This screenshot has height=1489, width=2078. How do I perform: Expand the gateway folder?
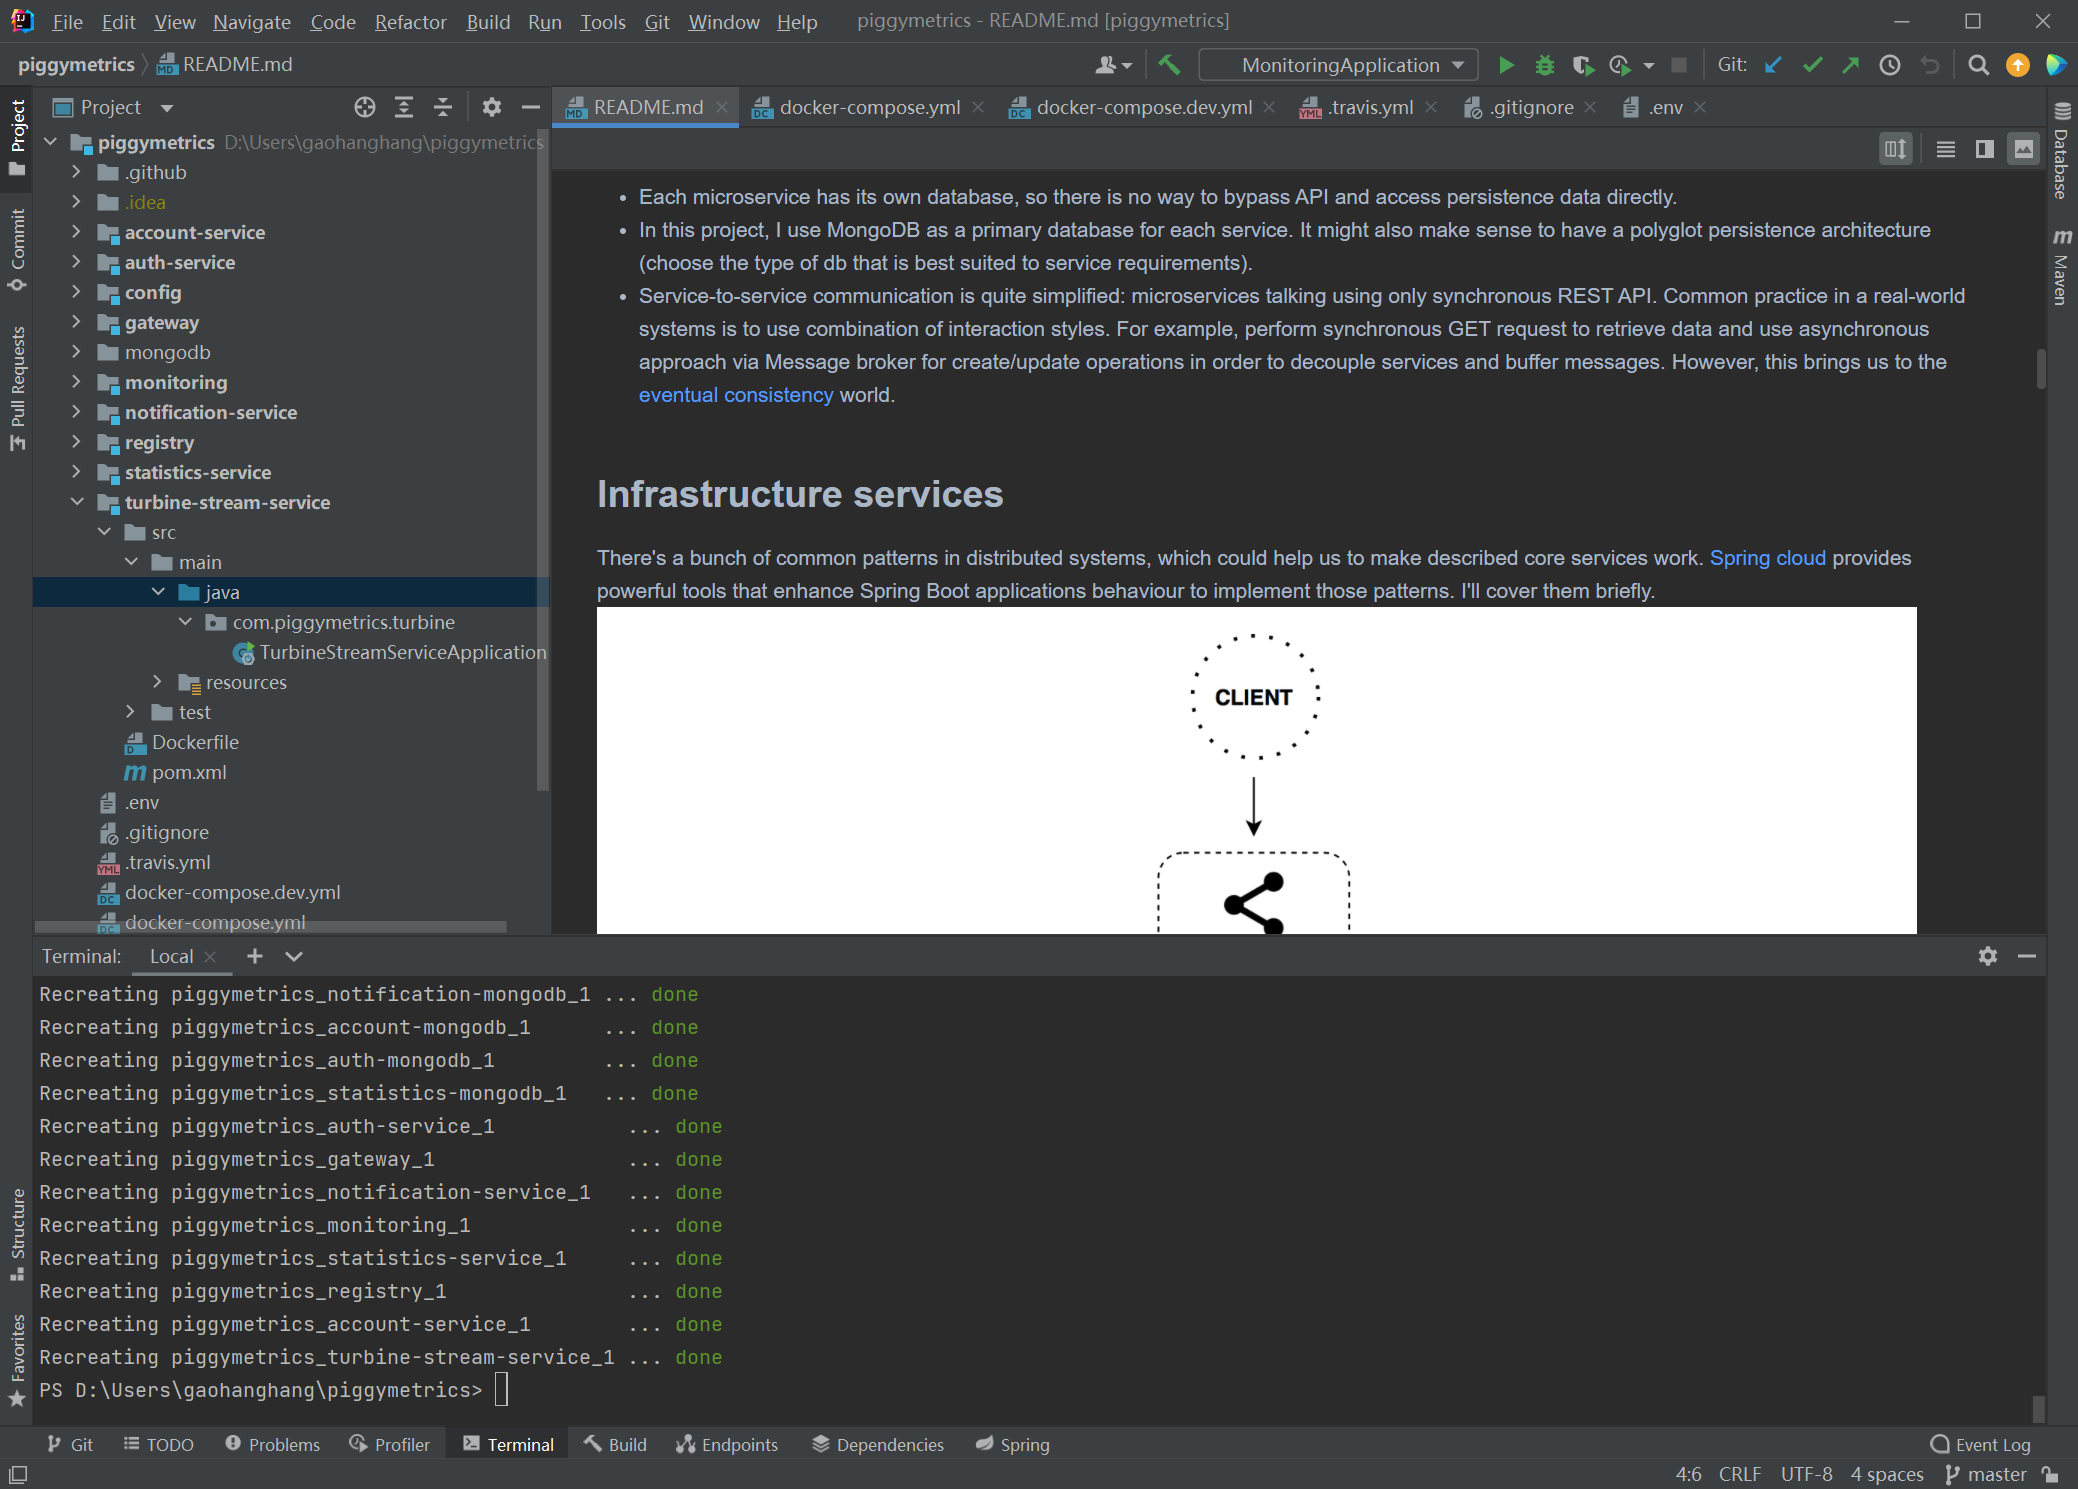(x=76, y=322)
